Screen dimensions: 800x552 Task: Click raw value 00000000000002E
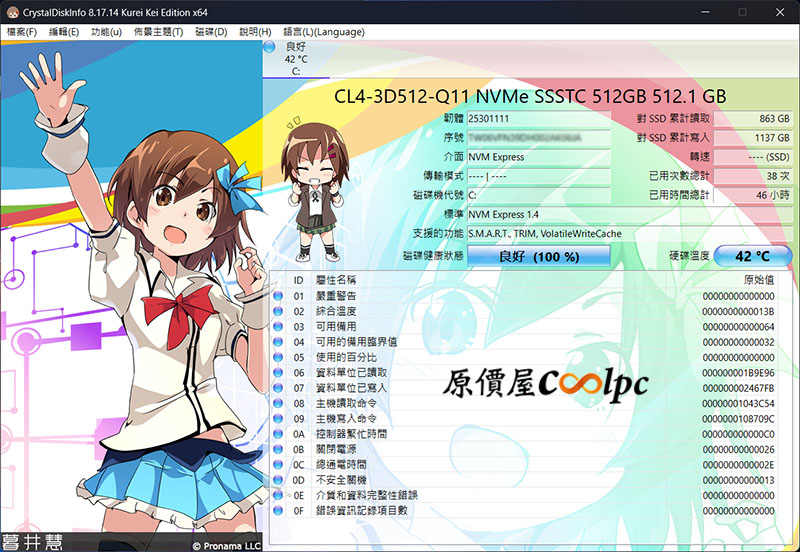coord(738,464)
